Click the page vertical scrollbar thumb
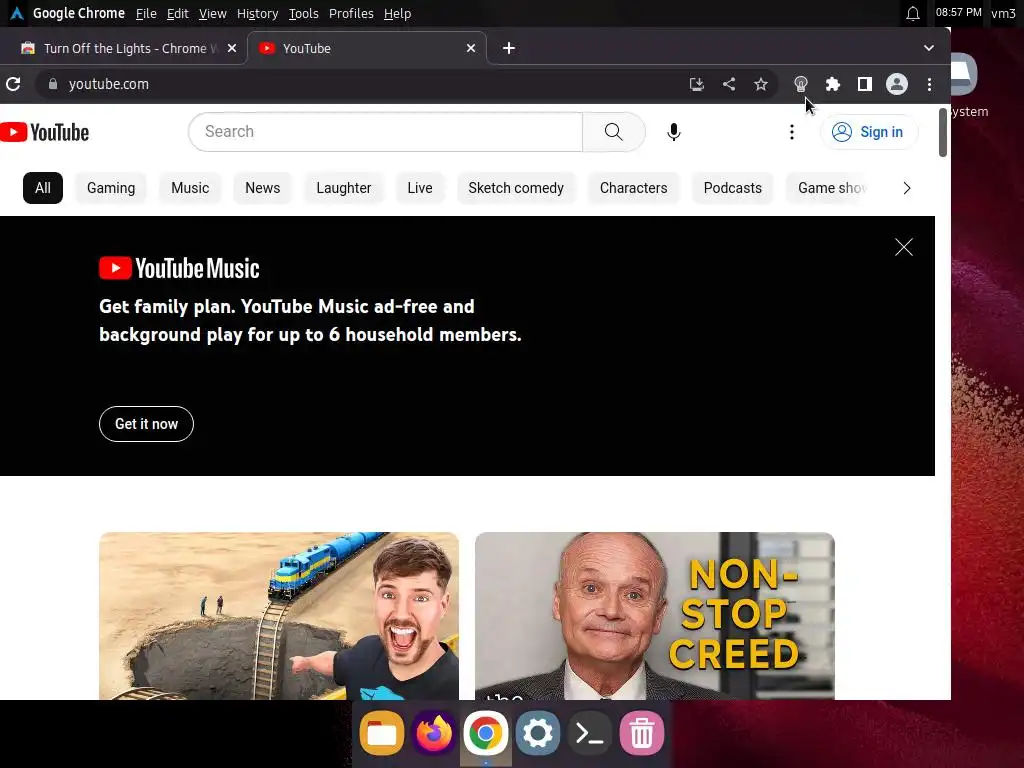This screenshot has width=1024, height=768. 942,133
